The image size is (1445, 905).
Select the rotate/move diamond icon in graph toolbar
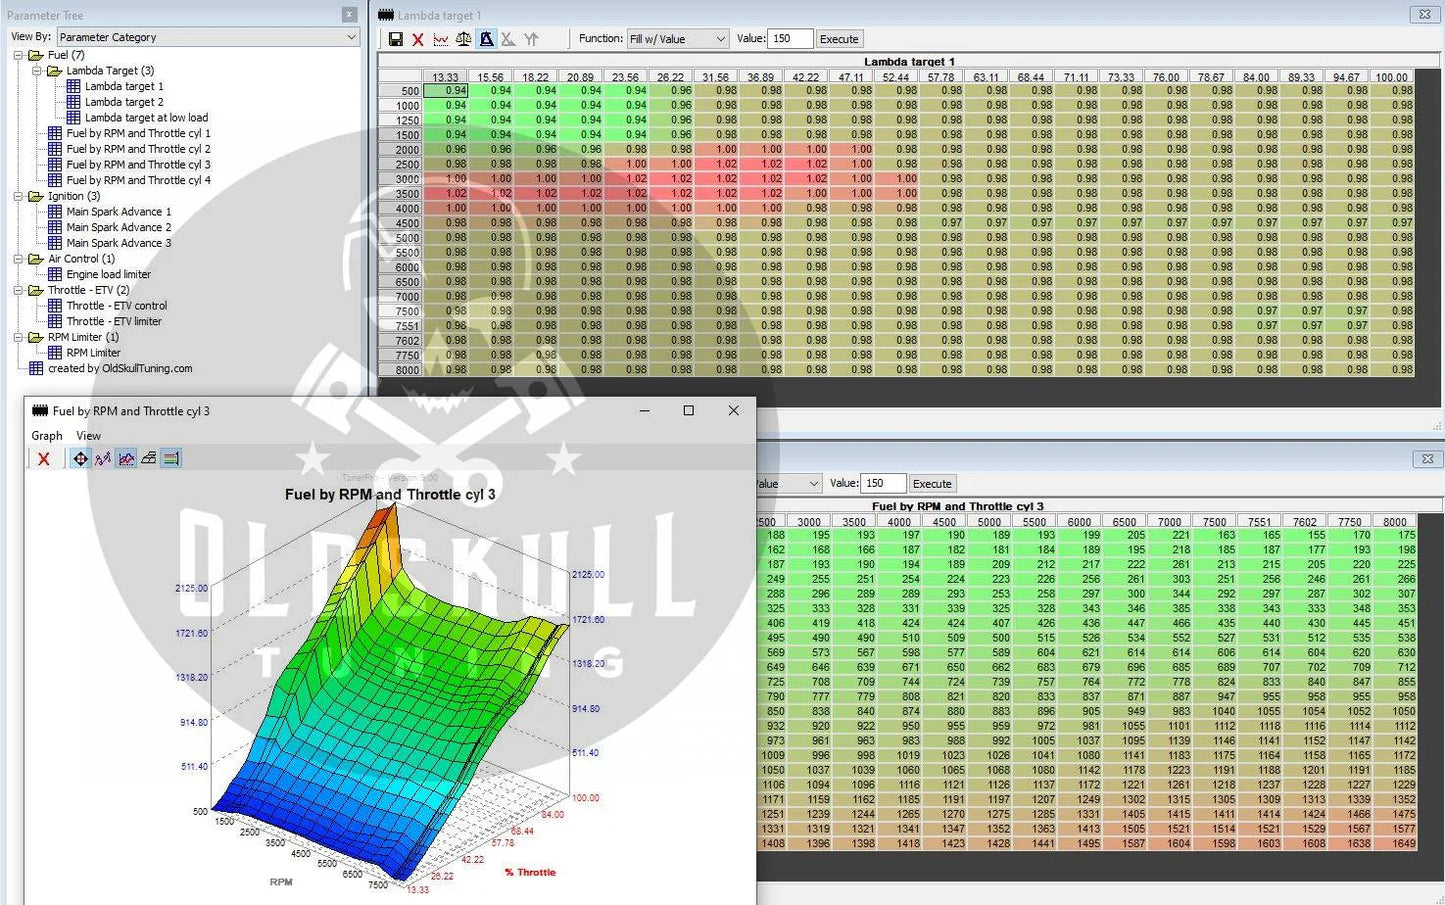click(80, 459)
